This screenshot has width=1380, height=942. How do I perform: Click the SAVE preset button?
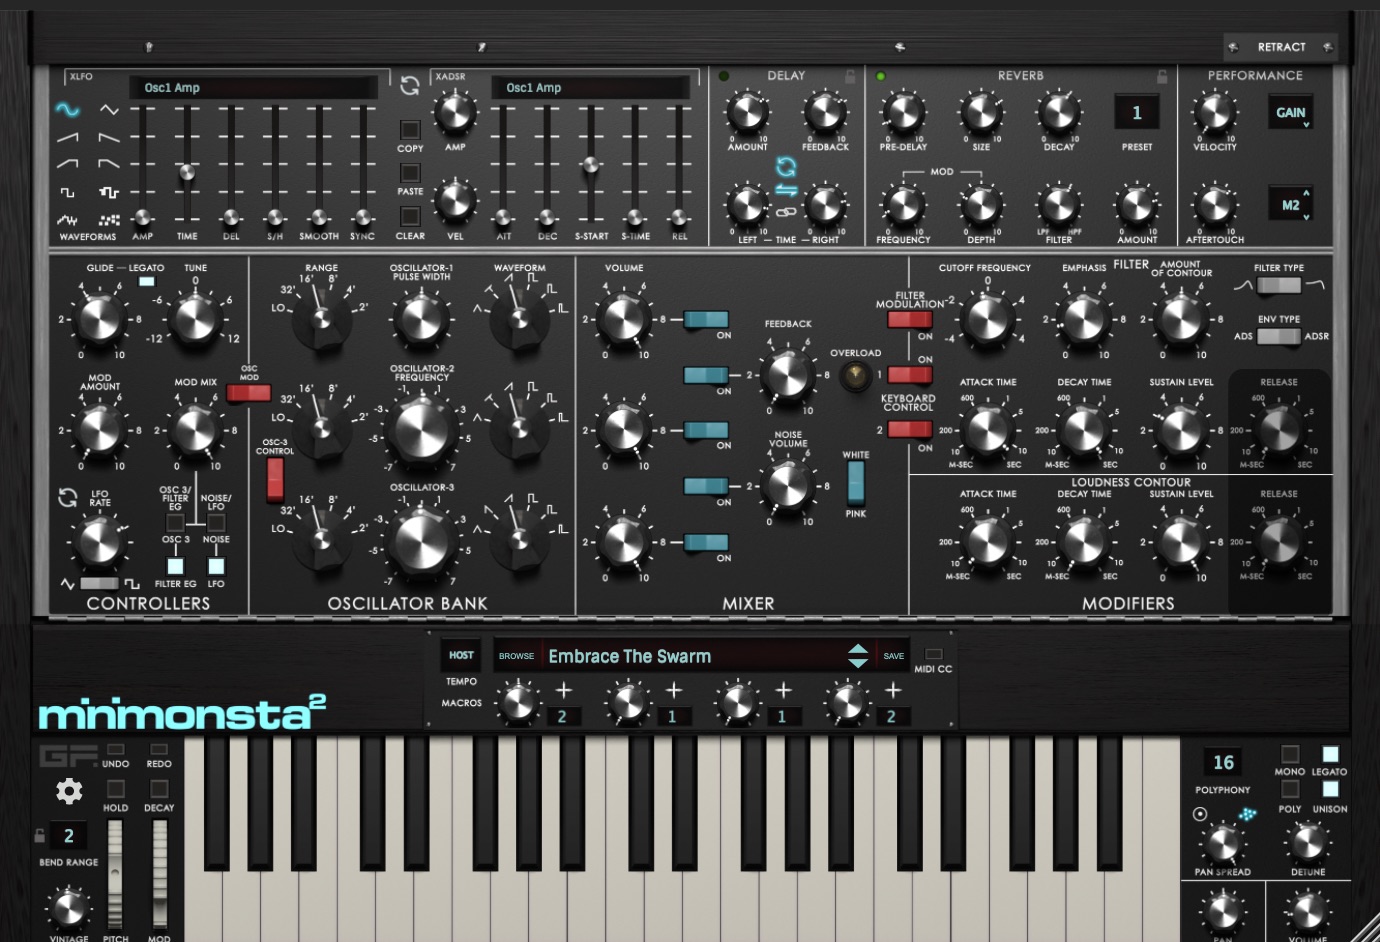tap(893, 656)
